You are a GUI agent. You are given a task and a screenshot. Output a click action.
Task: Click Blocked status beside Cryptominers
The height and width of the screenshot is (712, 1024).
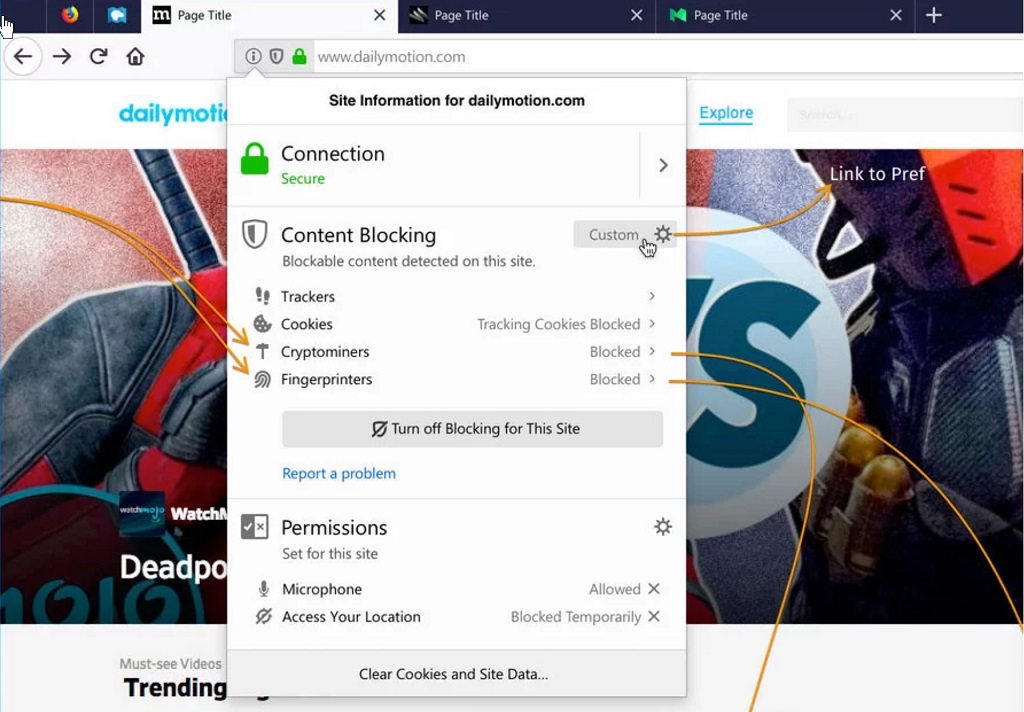click(615, 351)
